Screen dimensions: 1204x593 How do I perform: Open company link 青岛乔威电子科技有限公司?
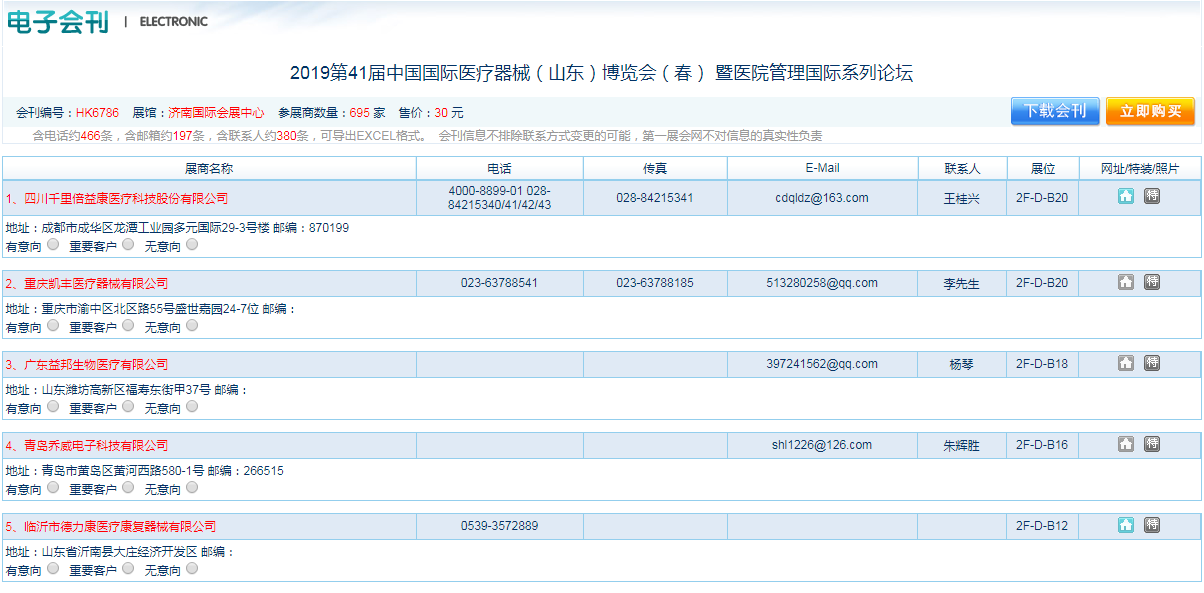pyautogui.click(x=96, y=446)
